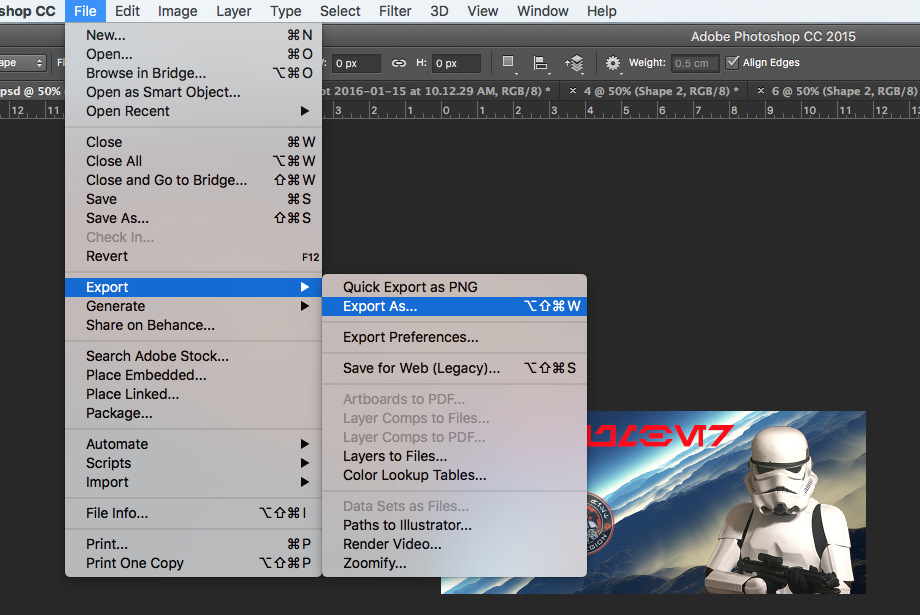This screenshot has height=615, width=920.
Task: Open the shape mode dropdown in options bar
Action: click(22, 63)
